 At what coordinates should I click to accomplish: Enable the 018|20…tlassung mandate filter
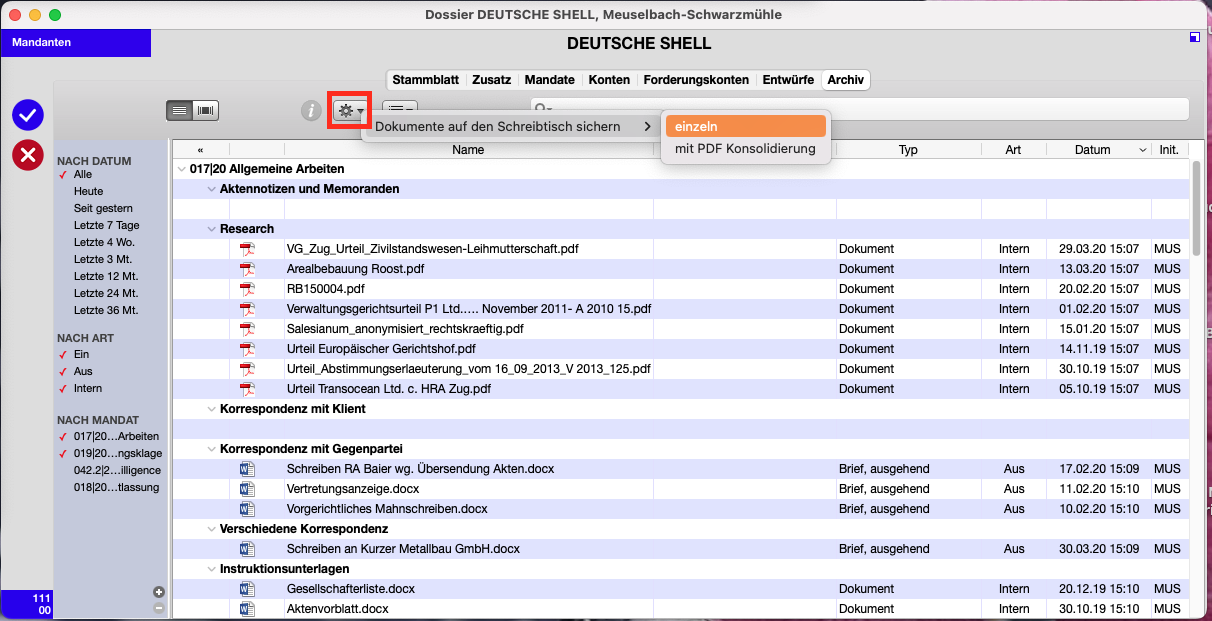pos(117,487)
